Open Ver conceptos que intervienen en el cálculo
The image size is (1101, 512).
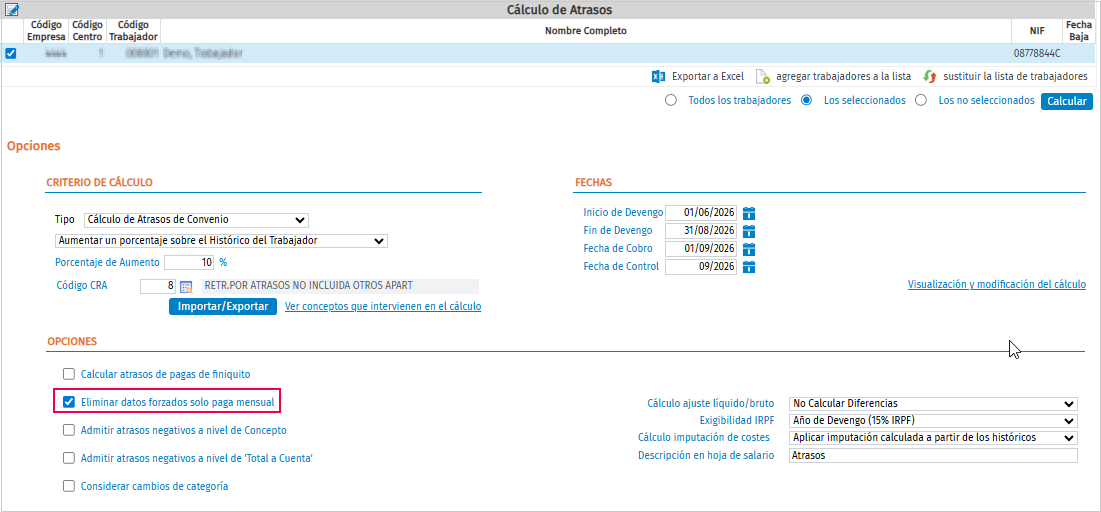(x=383, y=307)
